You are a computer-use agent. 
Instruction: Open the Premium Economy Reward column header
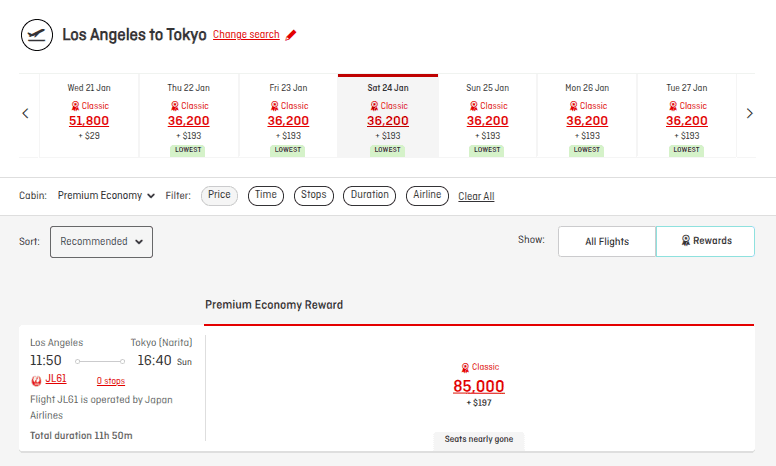pyautogui.click(x=274, y=305)
